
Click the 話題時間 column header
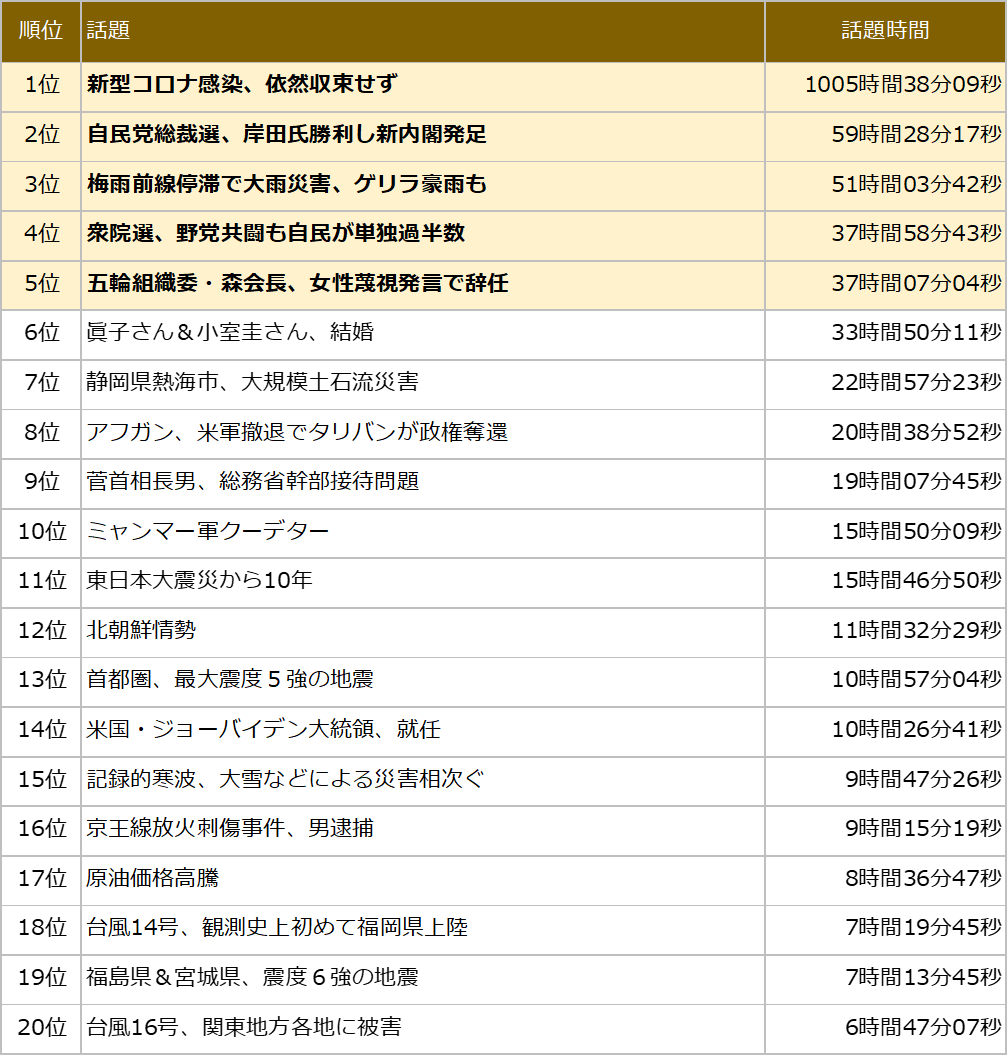point(885,31)
